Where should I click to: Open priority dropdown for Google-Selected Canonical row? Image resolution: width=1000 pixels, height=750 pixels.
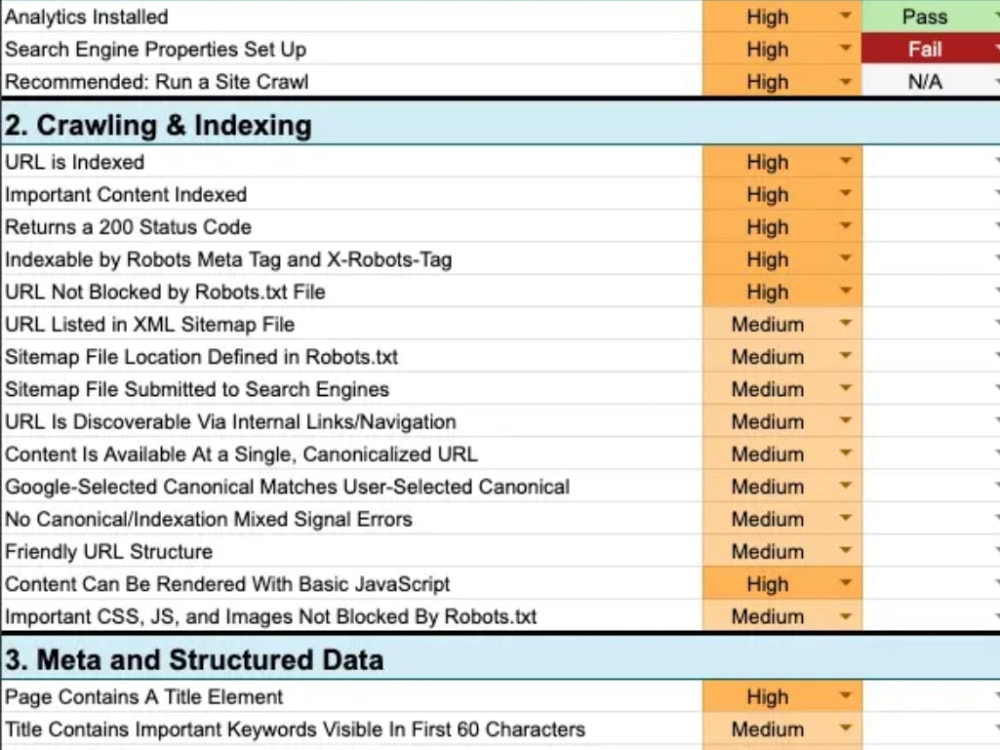(x=846, y=487)
